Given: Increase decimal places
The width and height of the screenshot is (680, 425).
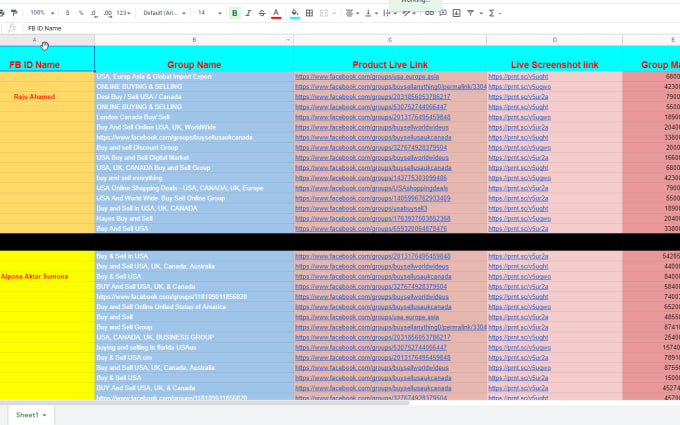Looking at the screenshot, I should [x=108, y=13].
